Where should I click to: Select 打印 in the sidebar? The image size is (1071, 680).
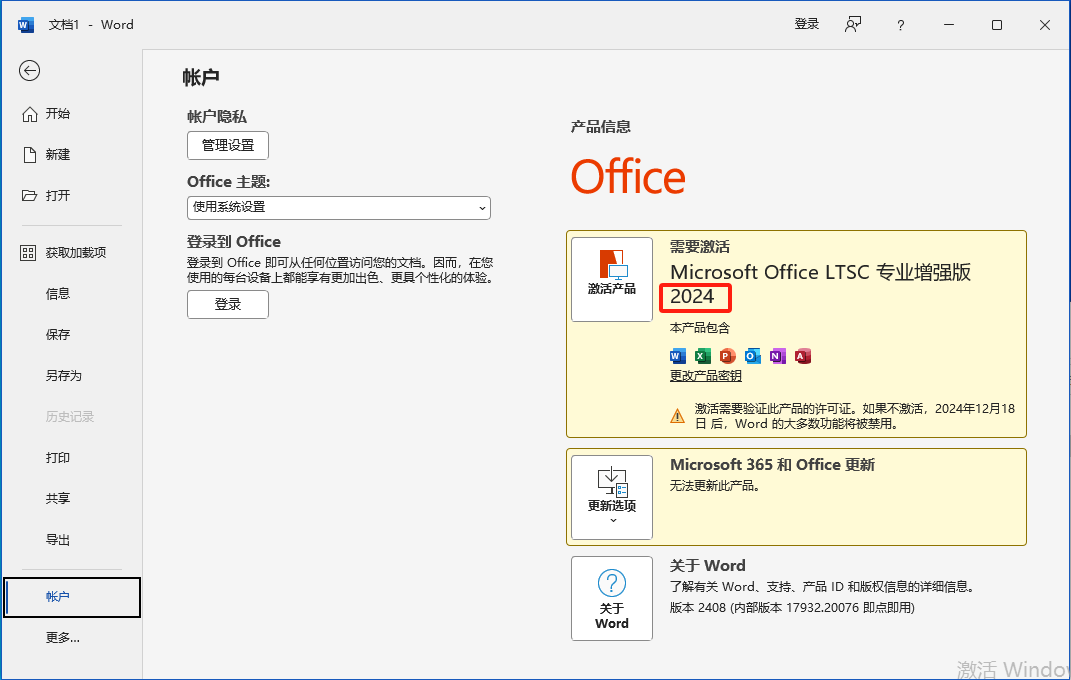[x=72, y=457]
